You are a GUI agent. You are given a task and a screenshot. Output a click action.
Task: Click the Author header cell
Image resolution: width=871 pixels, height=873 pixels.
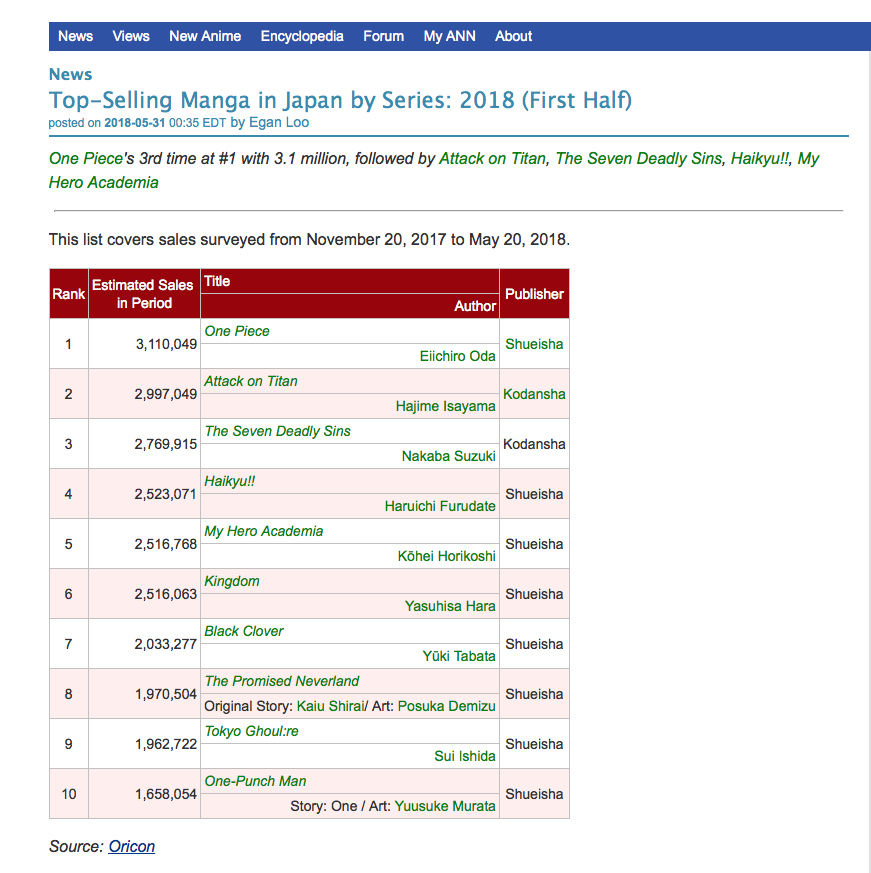click(x=350, y=306)
